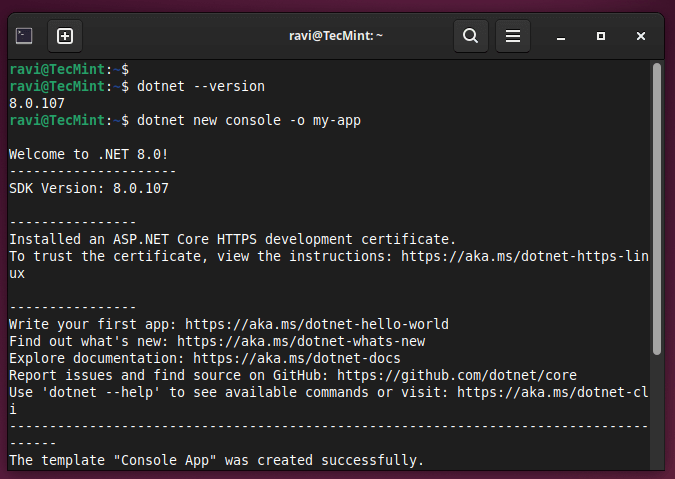Image resolution: width=675 pixels, height=479 pixels.
Task: Click the terminal app icon in the title bar
Action: (24, 36)
